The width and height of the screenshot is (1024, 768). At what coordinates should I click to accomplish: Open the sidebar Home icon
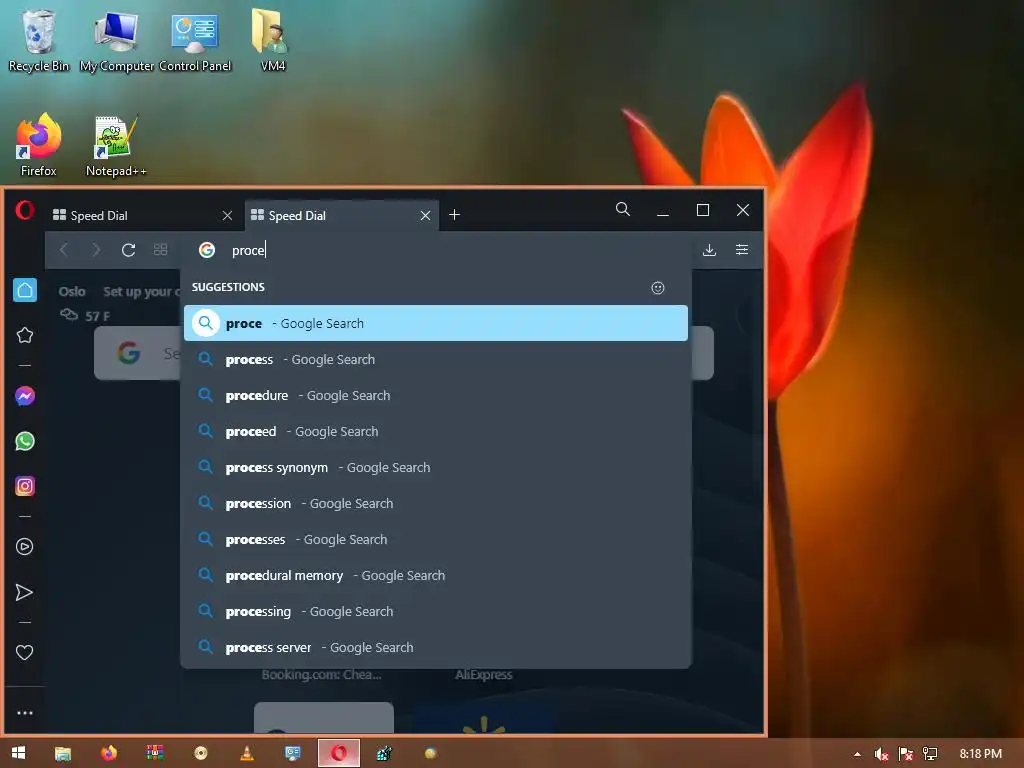[25, 290]
